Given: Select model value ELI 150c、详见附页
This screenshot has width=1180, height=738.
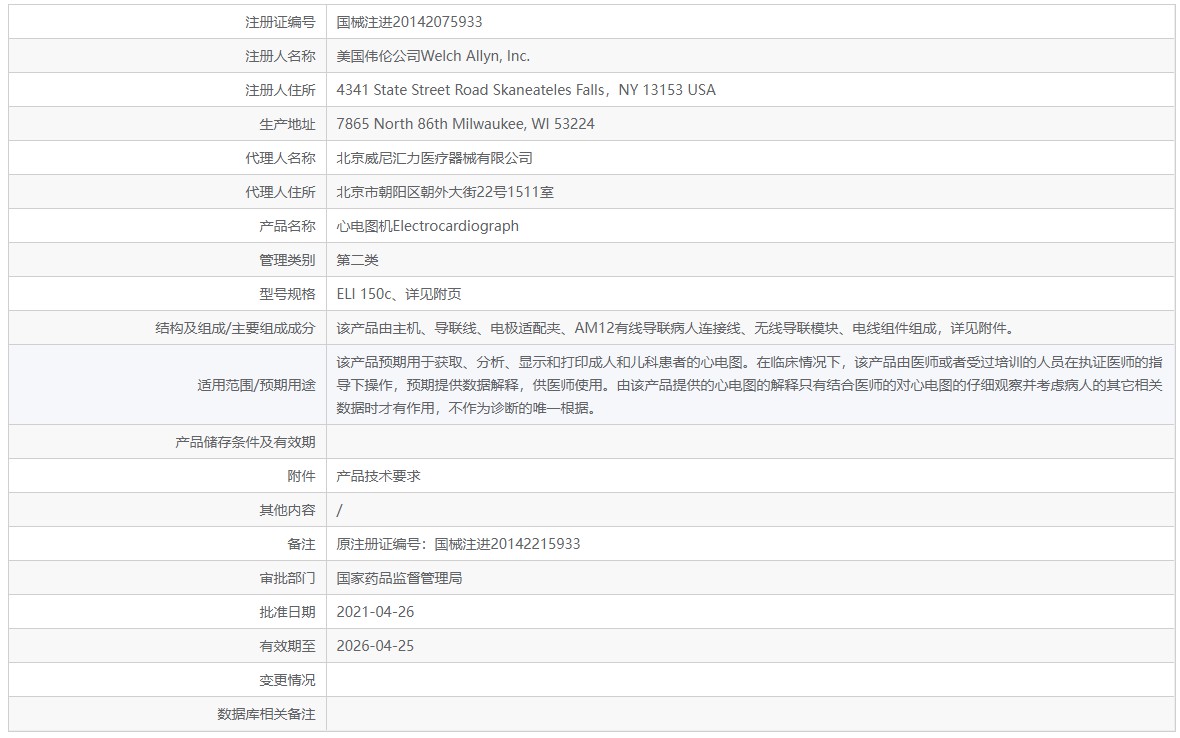Looking at the screenshot, I should (x=399, y=294).
